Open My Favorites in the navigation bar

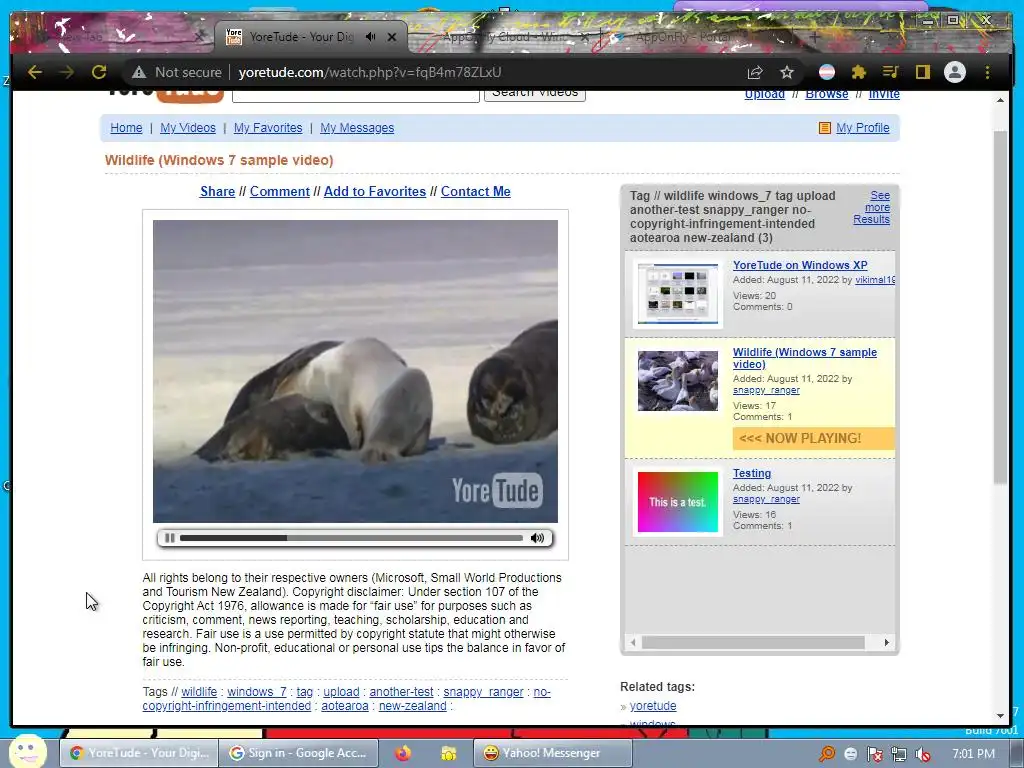click(268, 128)
